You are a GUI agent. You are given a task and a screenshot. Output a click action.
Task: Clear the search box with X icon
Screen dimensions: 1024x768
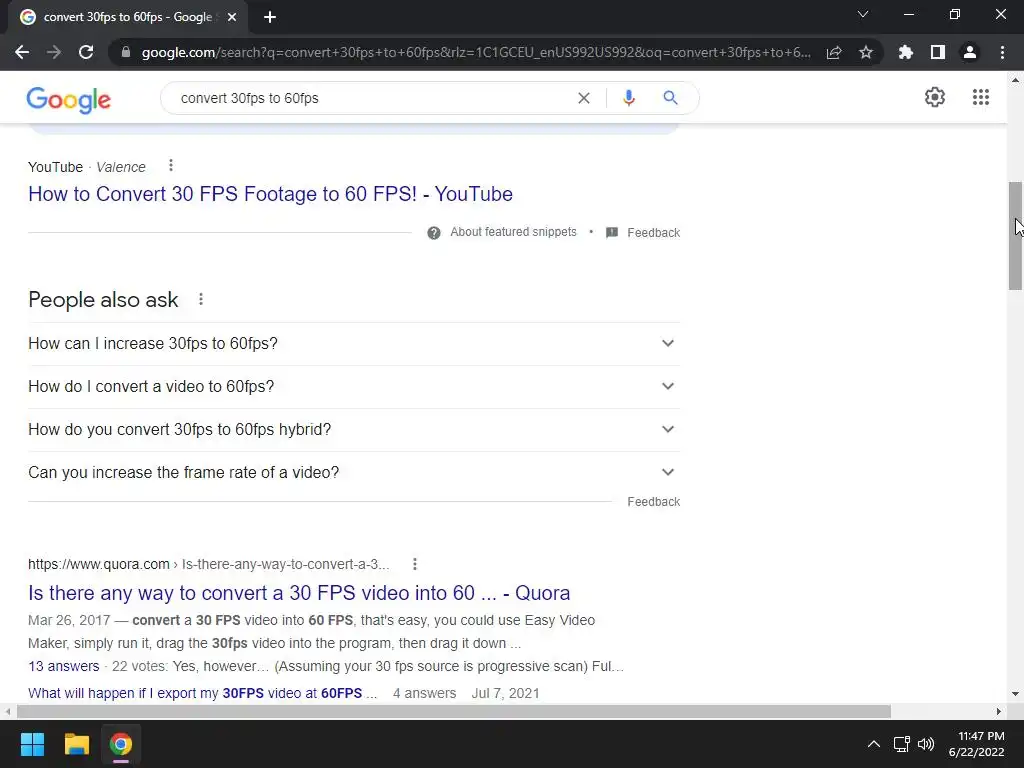click(584, 98)
